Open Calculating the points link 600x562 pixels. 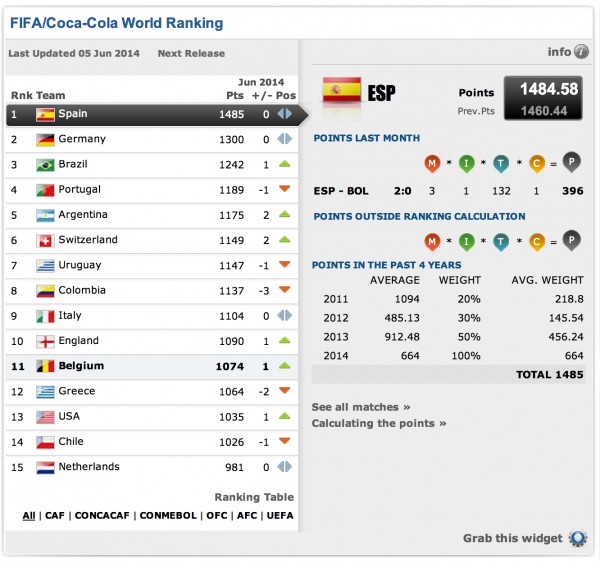pyautogui.click(x=379, y=424)
